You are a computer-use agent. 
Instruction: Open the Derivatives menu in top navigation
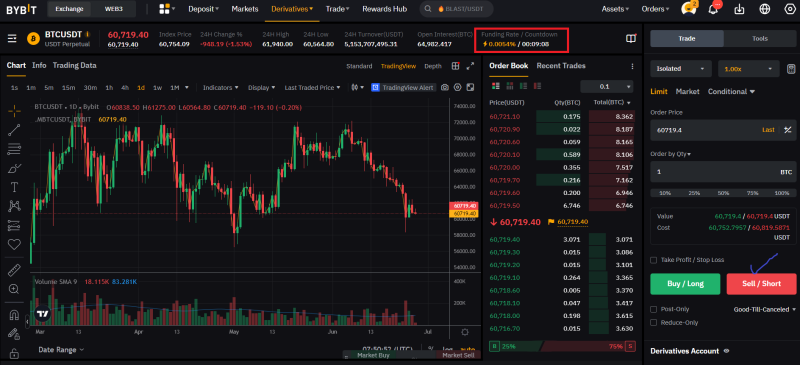point(292,9)
